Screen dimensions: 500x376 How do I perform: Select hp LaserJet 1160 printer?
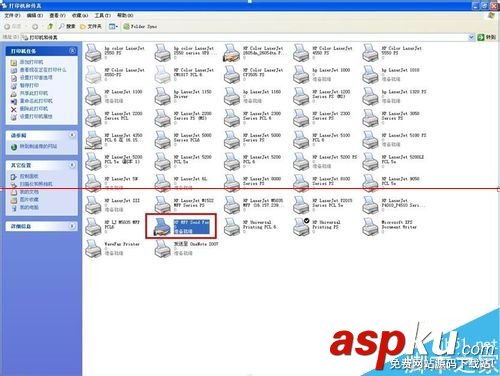(x=253, y=96)
